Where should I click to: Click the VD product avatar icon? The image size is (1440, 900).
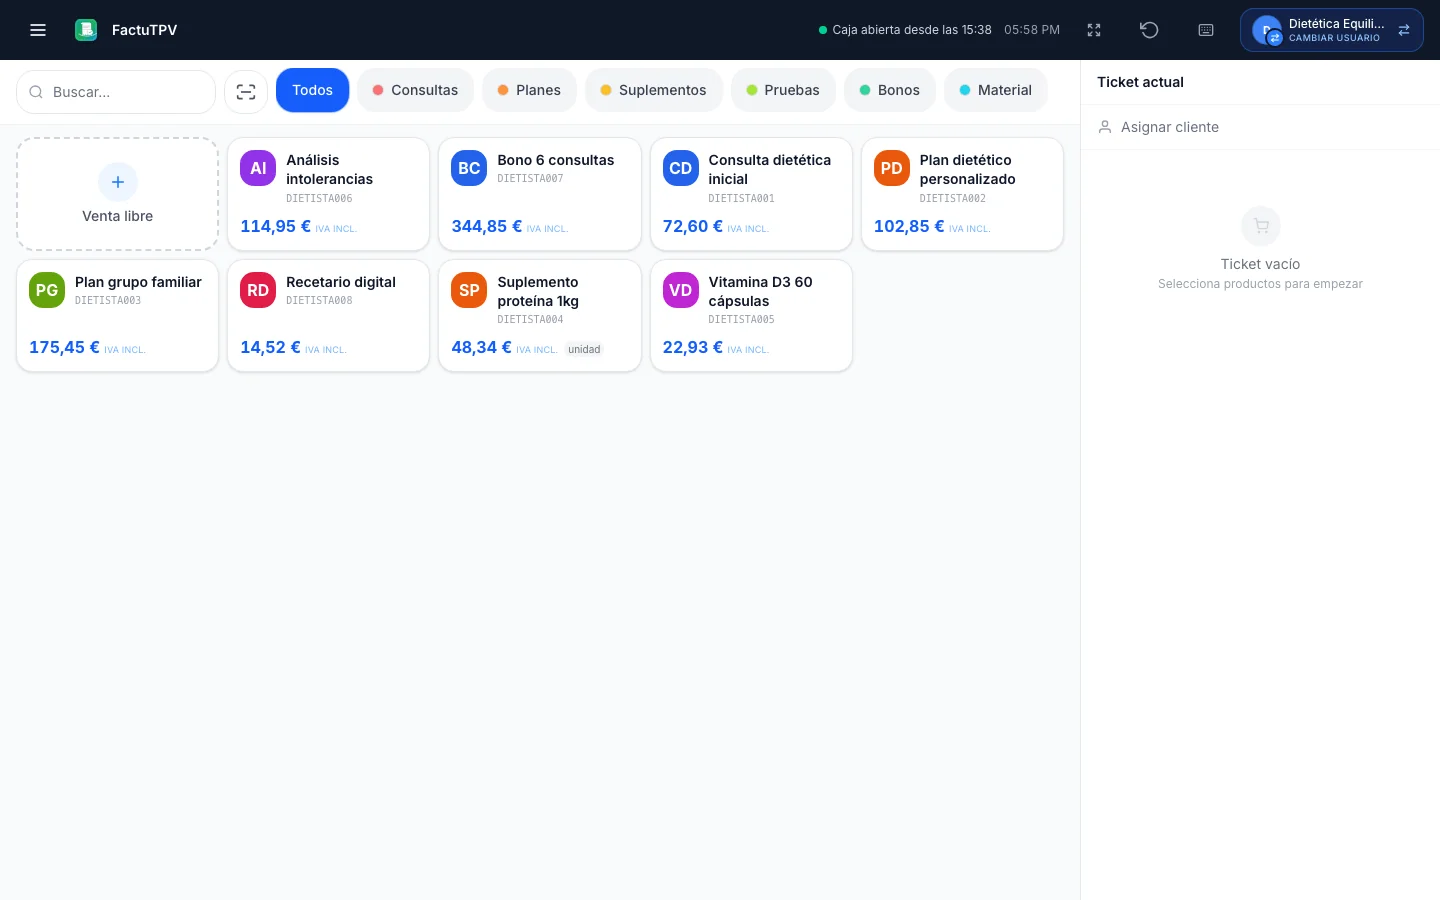[681, 290]
